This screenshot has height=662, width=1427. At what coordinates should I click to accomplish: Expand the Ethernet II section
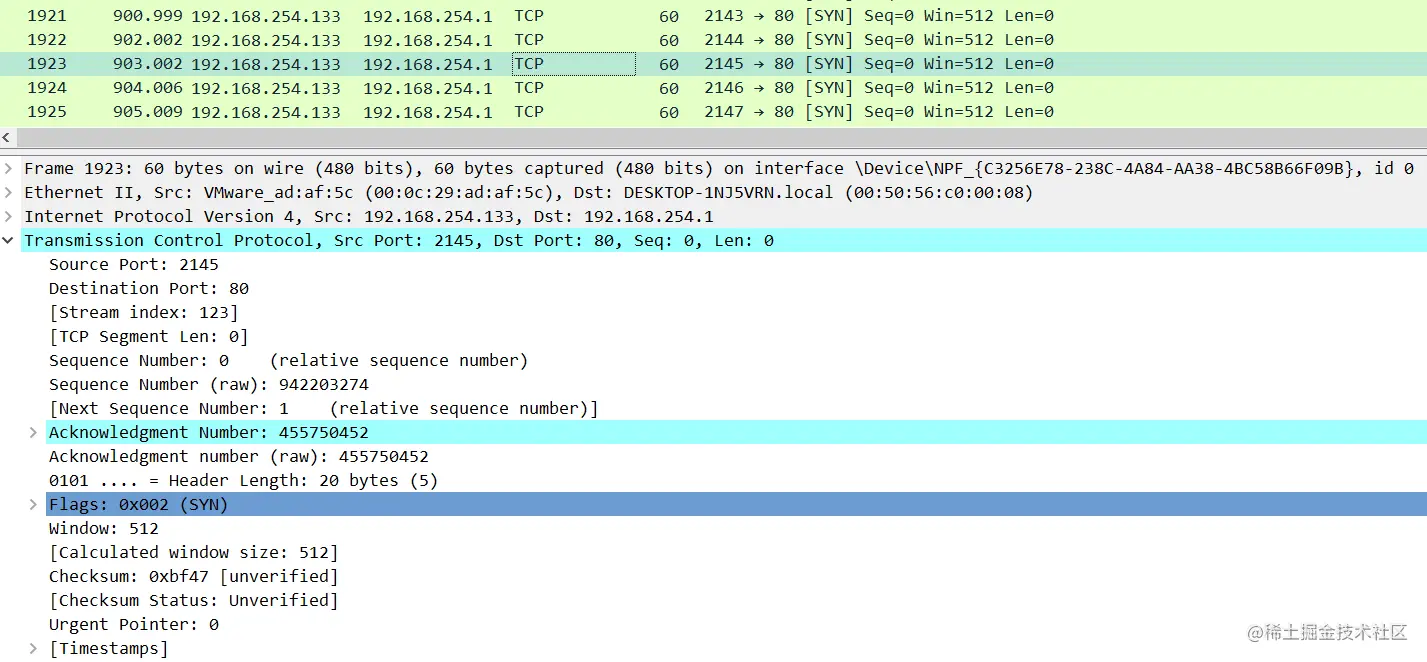pyautogui.click(x=8, y=192)
